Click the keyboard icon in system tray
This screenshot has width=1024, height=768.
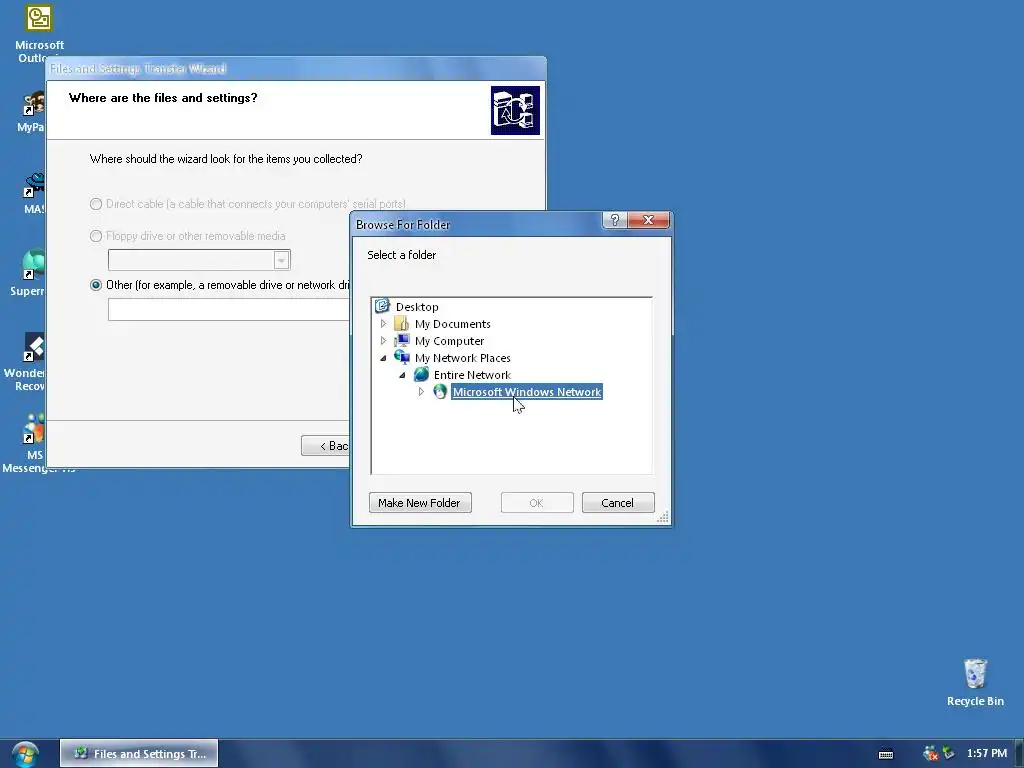pyautogui.click(x=886, y=754)
